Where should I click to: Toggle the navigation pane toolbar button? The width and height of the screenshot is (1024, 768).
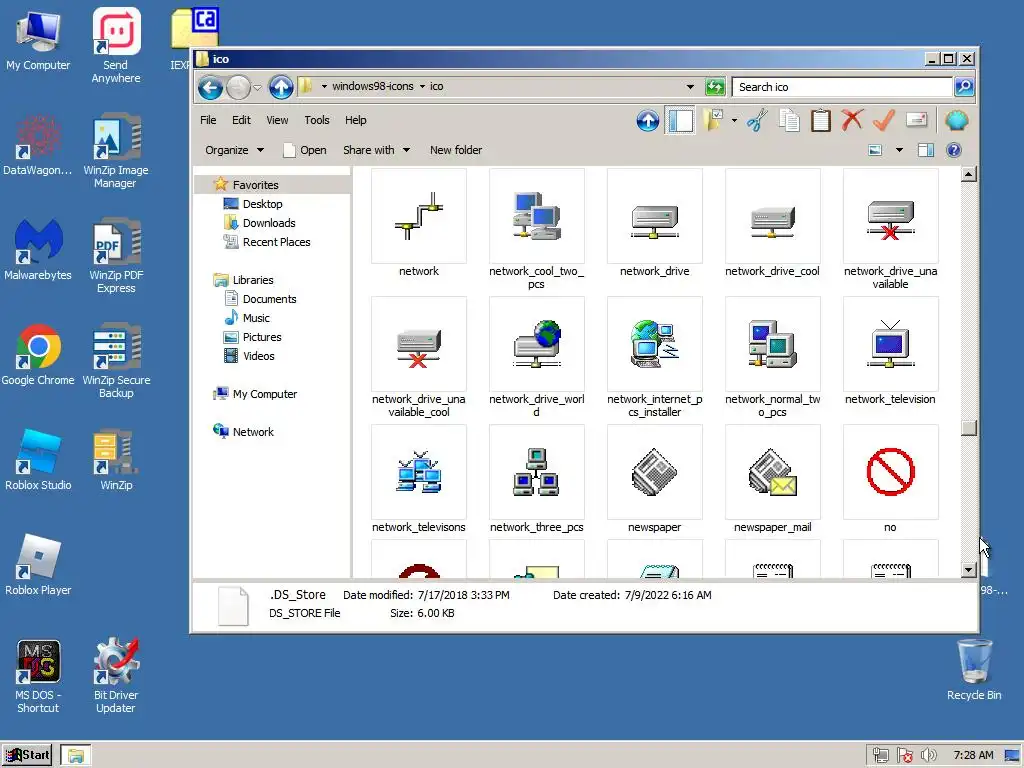pyautogui.click(x=680, y=120)
